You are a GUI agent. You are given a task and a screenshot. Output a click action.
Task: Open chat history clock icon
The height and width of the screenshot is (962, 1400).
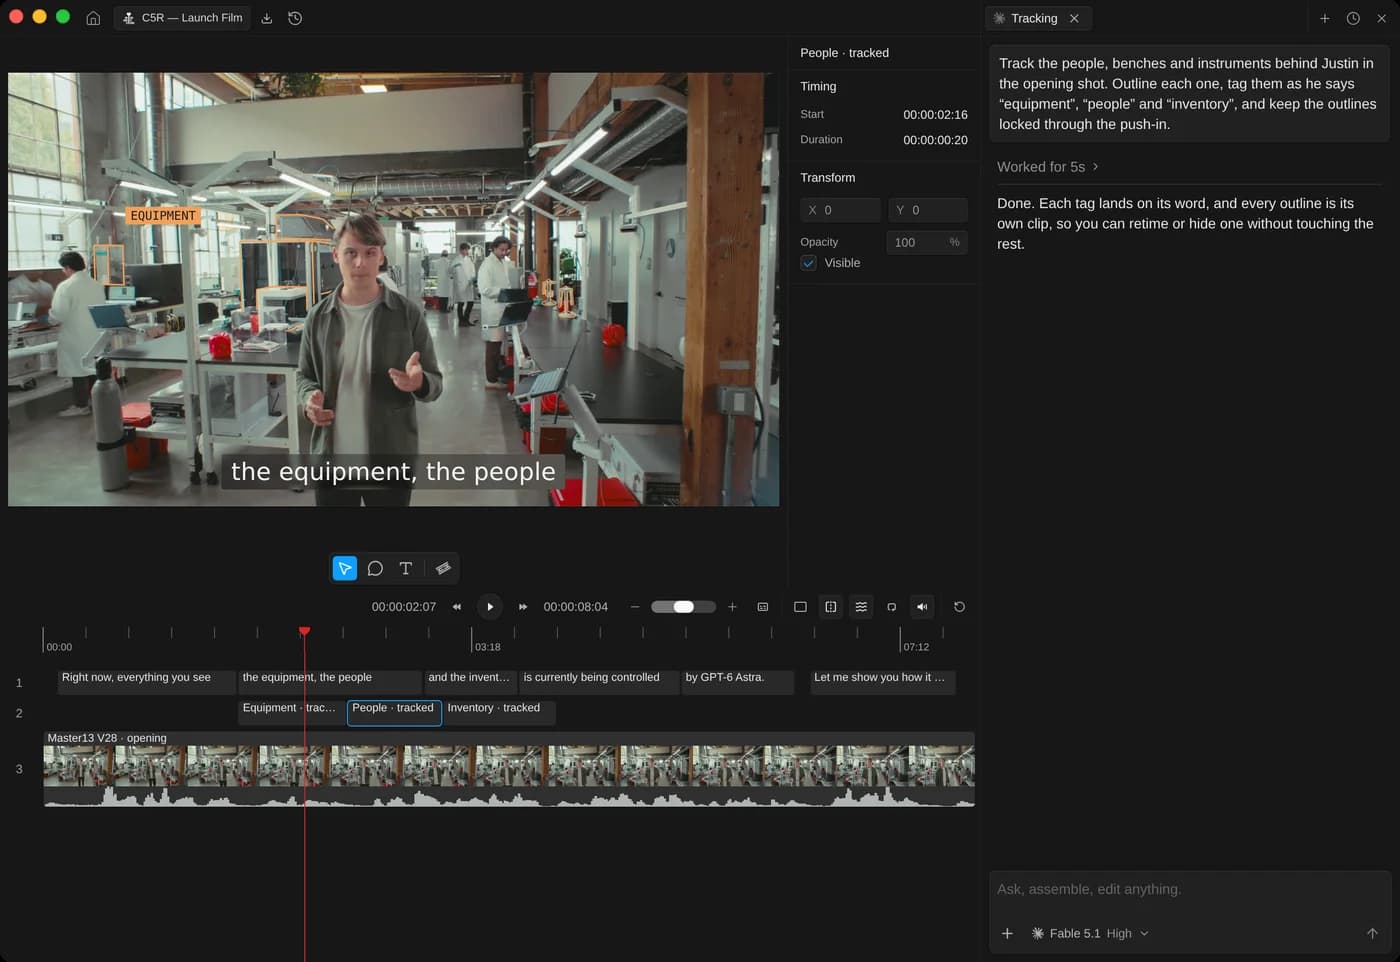click(x=1353, y=18)
